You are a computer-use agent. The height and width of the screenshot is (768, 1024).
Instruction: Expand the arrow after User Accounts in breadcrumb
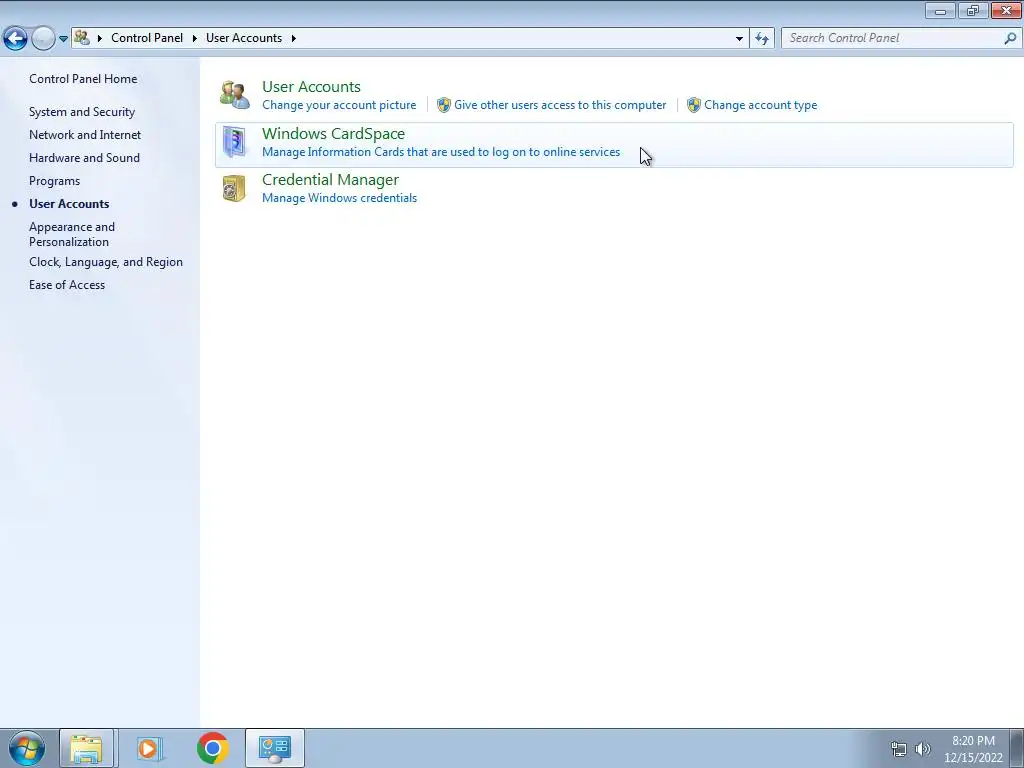click(294, 39)
